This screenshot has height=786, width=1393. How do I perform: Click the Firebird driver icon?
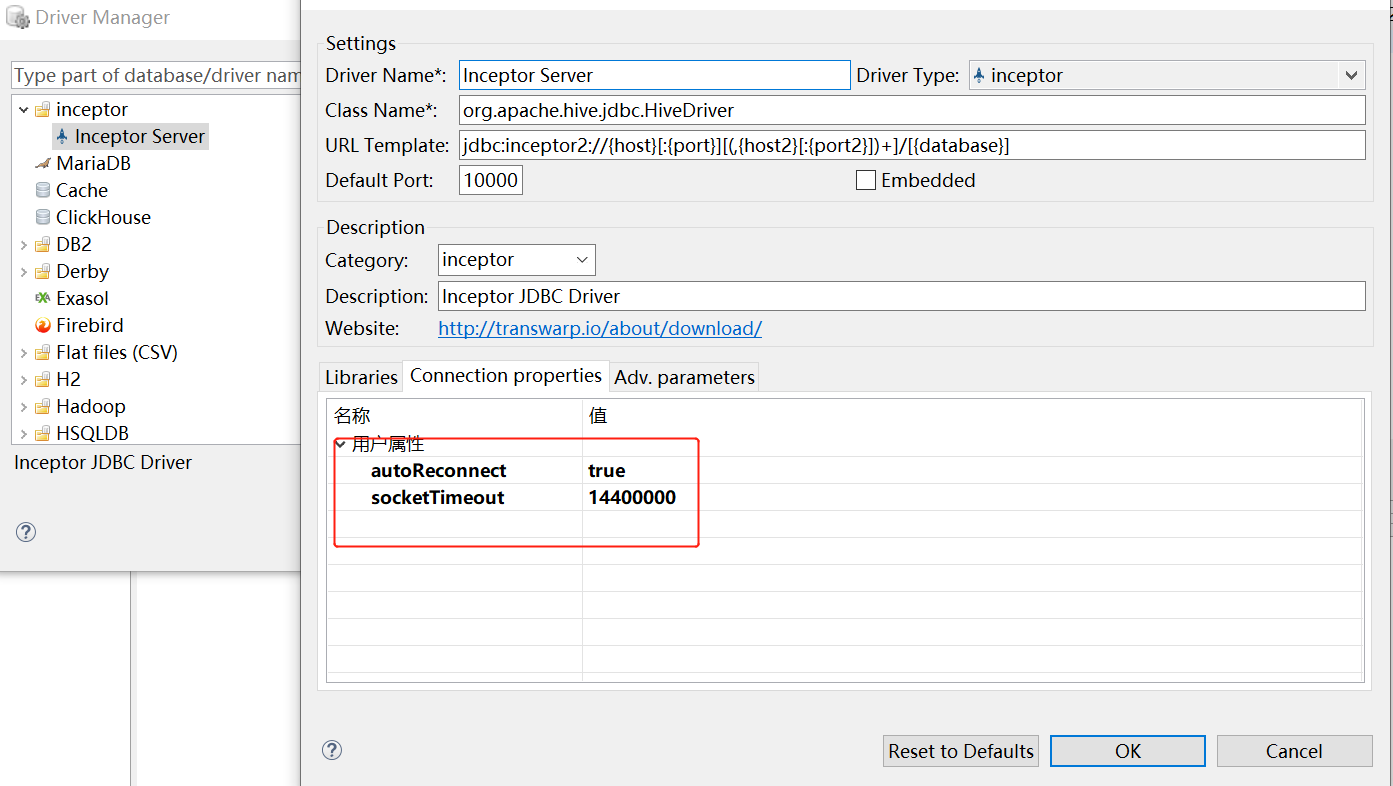pyautogui.click(x=42, y=326)
